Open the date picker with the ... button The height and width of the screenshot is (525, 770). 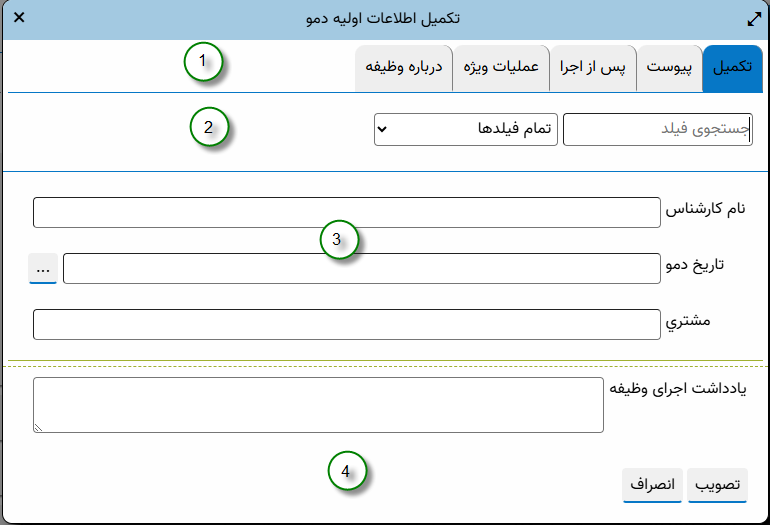43,269
